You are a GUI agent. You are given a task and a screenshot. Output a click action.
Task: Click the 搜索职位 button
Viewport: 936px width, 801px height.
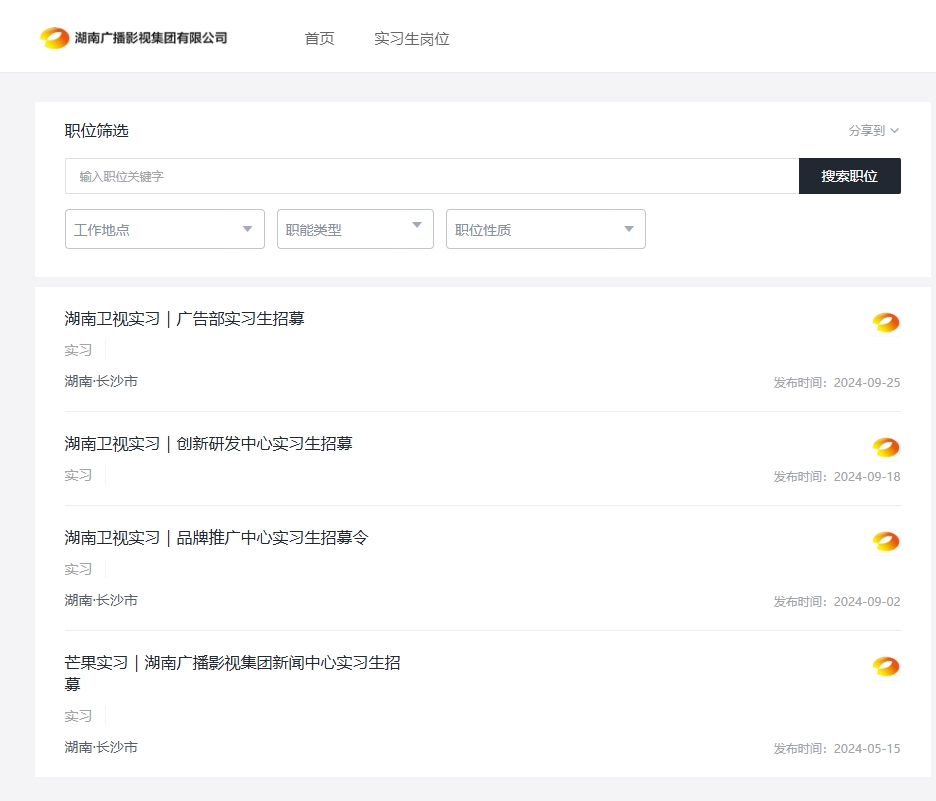coord(849,176)
